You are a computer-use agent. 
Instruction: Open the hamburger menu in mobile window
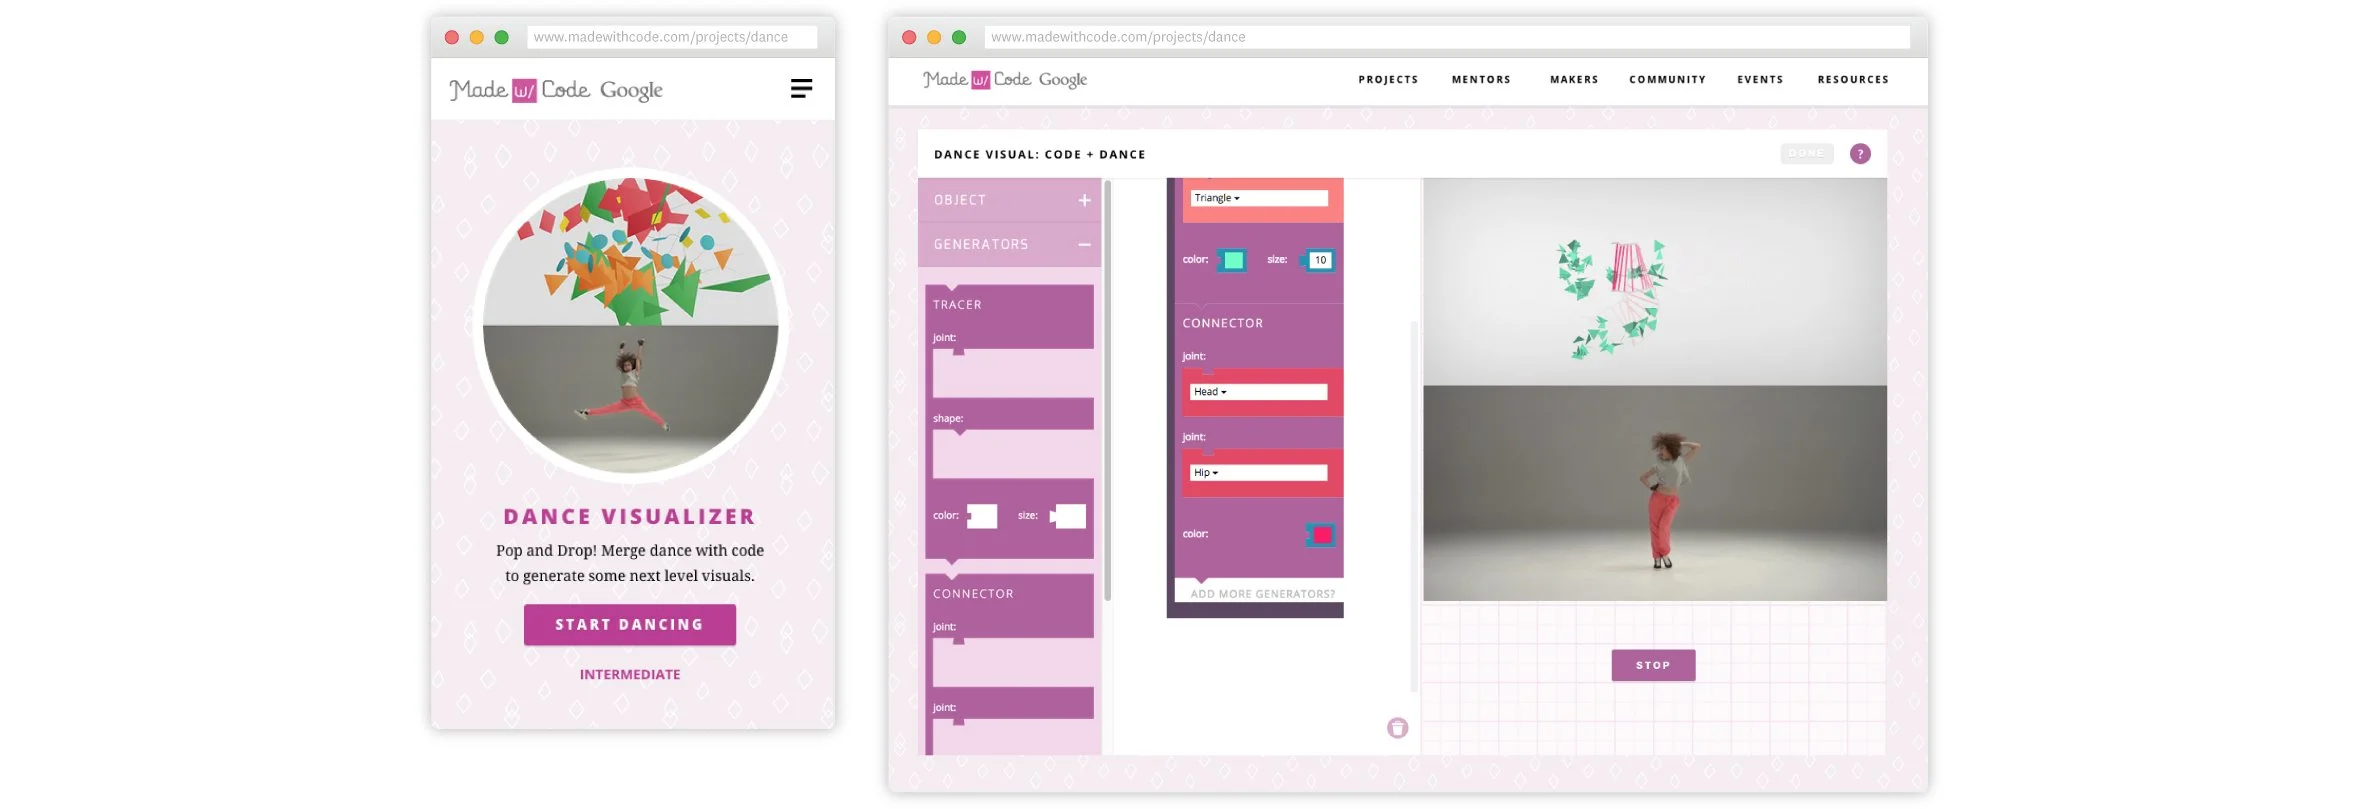[x=801, y=89]
